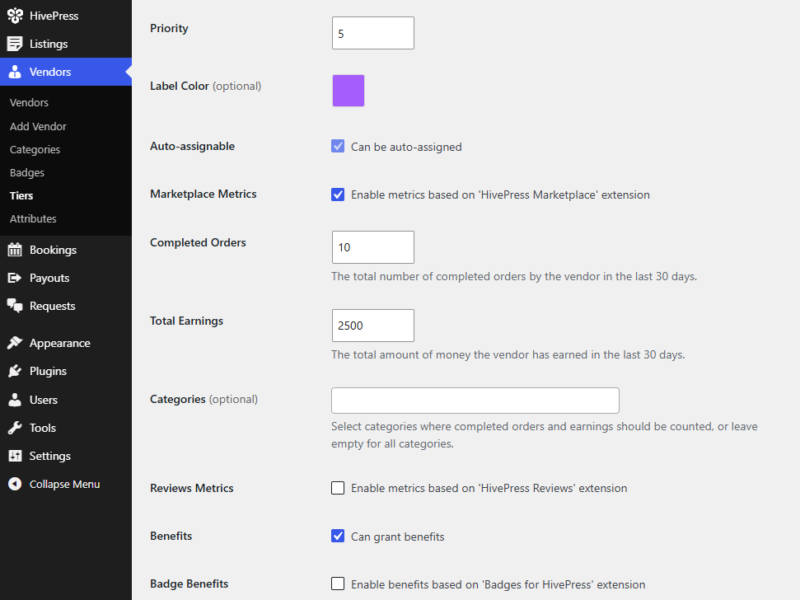Open Tools via the wrench icon
This screenshot has width=800, height=600.
click(15, 428)
